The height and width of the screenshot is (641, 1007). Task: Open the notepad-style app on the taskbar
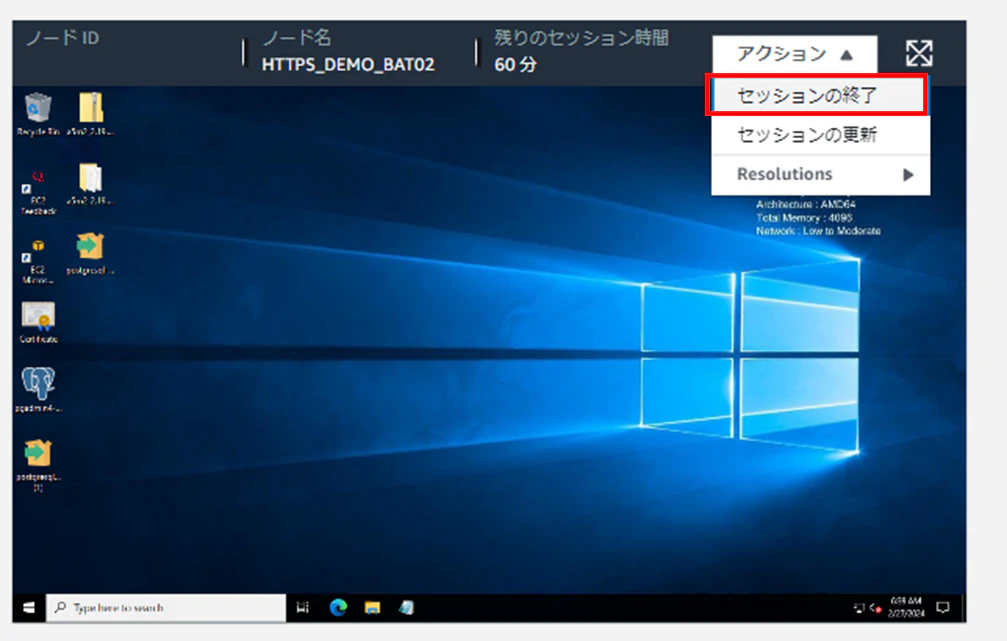click(407, 608)
